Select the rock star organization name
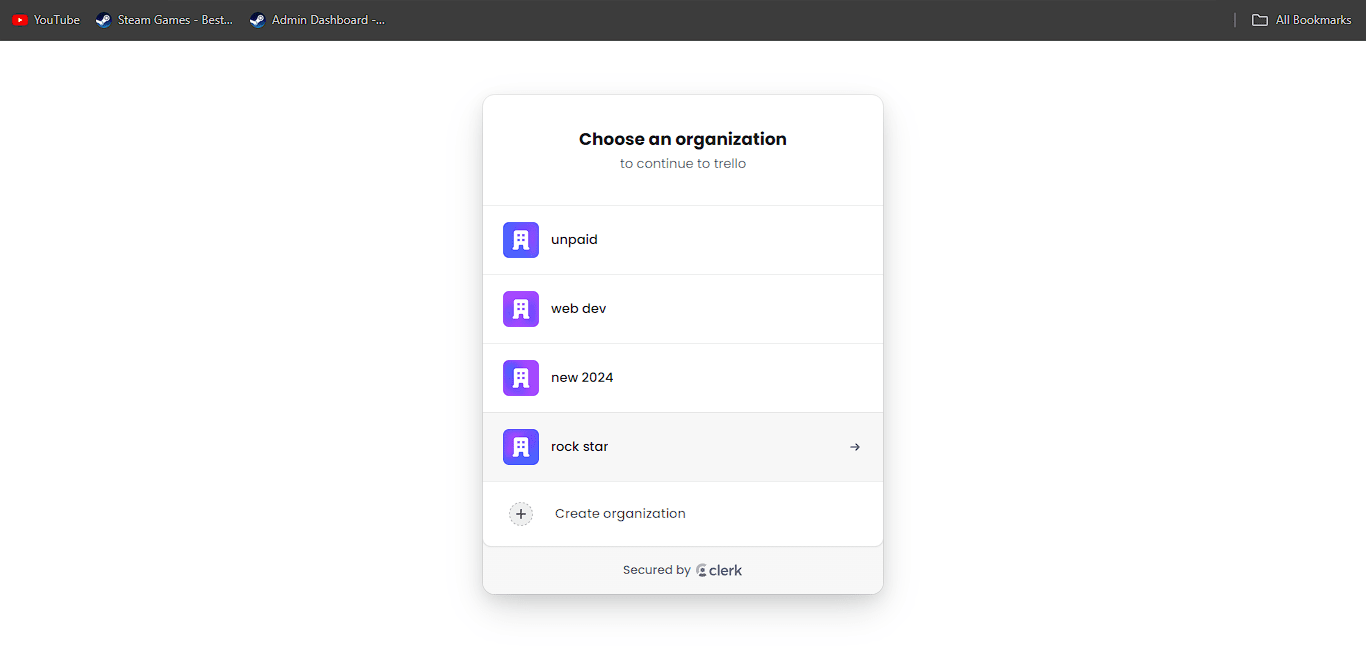 (580, 447)
